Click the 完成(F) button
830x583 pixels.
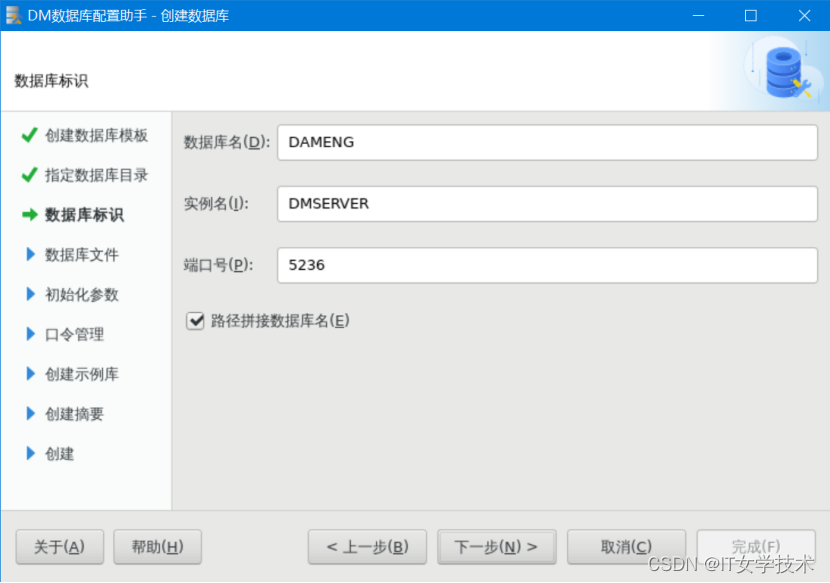[756, 546]
